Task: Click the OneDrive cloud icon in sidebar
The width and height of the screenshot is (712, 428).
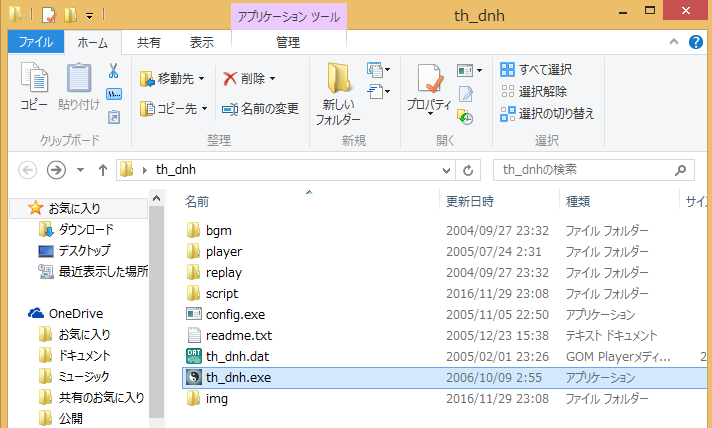Action: [x=36, y=313]
